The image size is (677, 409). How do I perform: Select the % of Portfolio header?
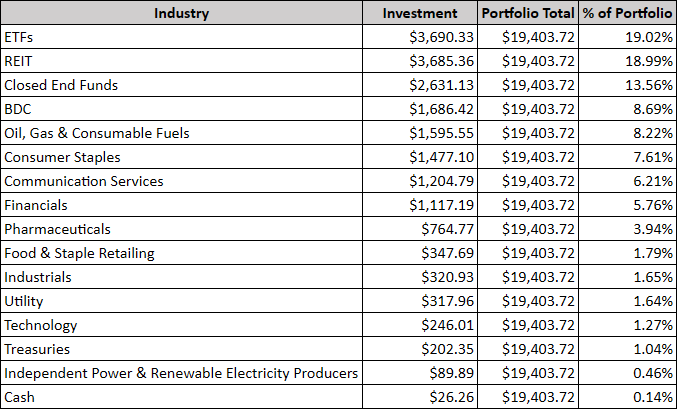pyautogui.click(x=627, y=13)
